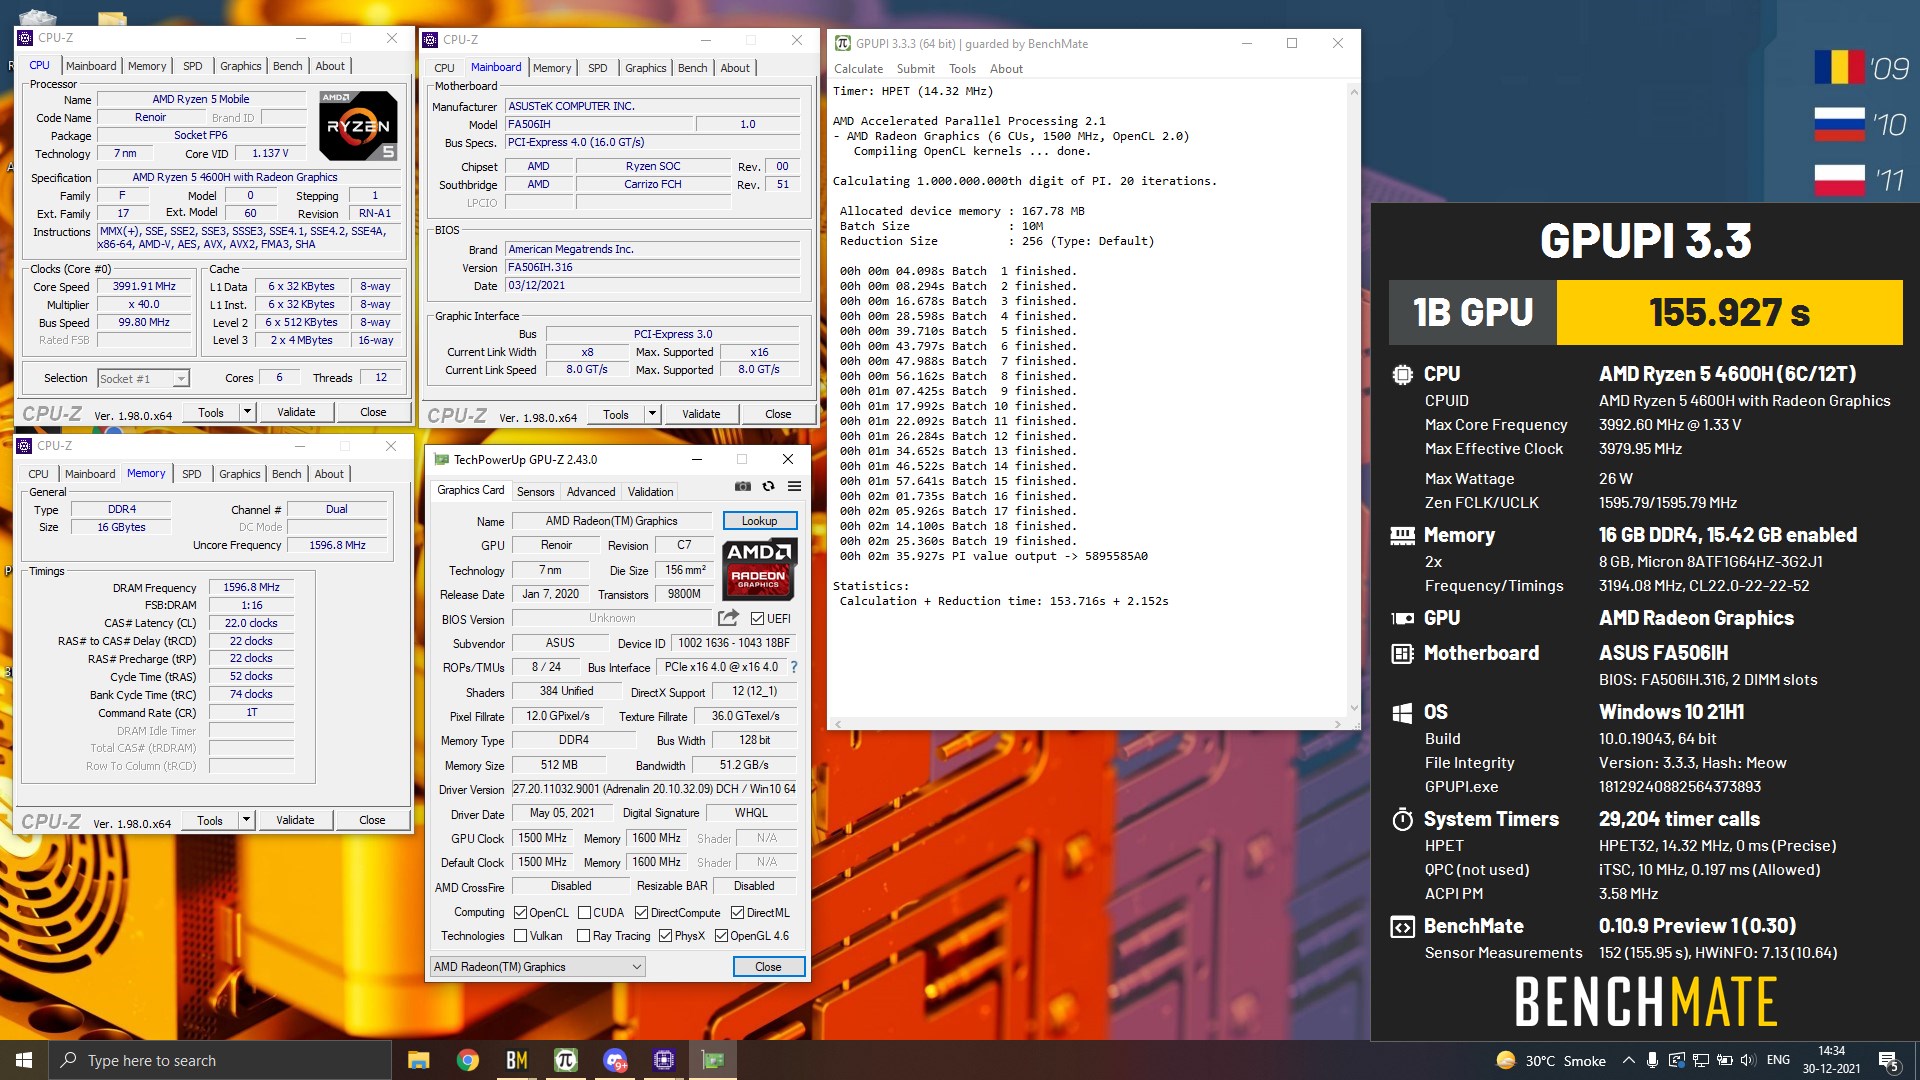This screenshot has width=1920, height=1080.
Task: Click the Close button in GPU-Z
Action: point(768,967)
